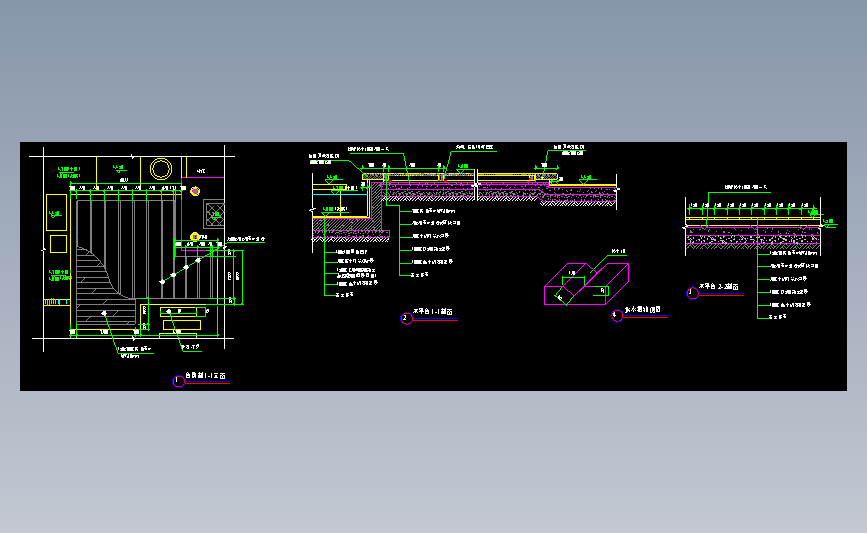This screenshot has width=867, height=533.
Task: Select the tall yellow rectangle at plan left
Action: pos(56,212)
